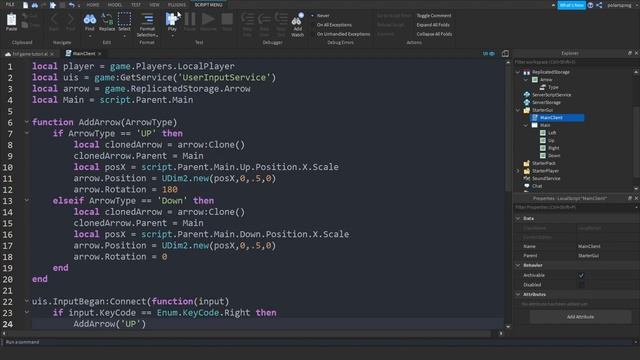The width and height of the screenshot is (640, 360).
Task: Switch to the PLUGINS ribbon tab
Action: [177, 5]
